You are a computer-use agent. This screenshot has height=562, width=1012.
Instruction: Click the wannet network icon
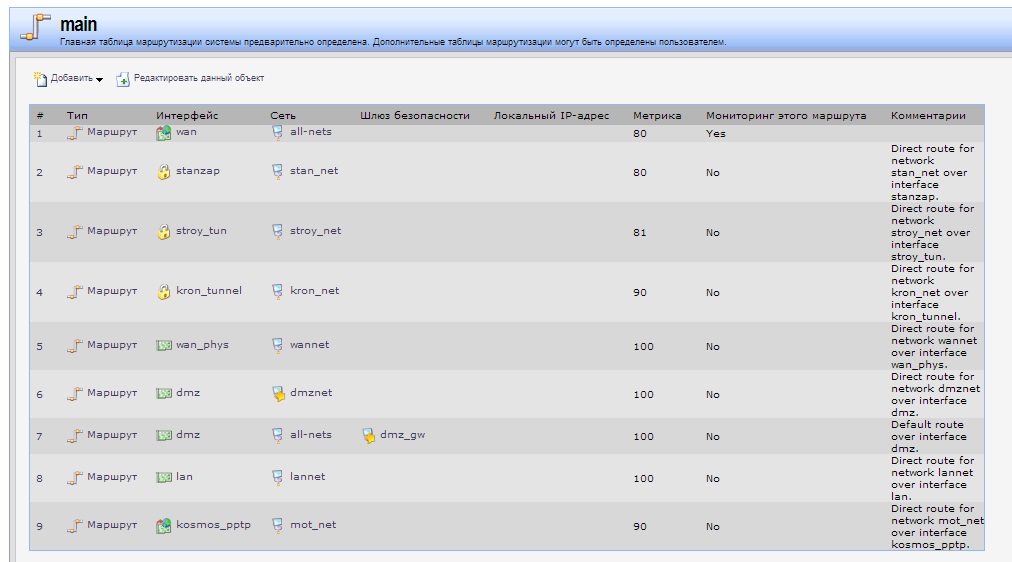tap(277, 345)
